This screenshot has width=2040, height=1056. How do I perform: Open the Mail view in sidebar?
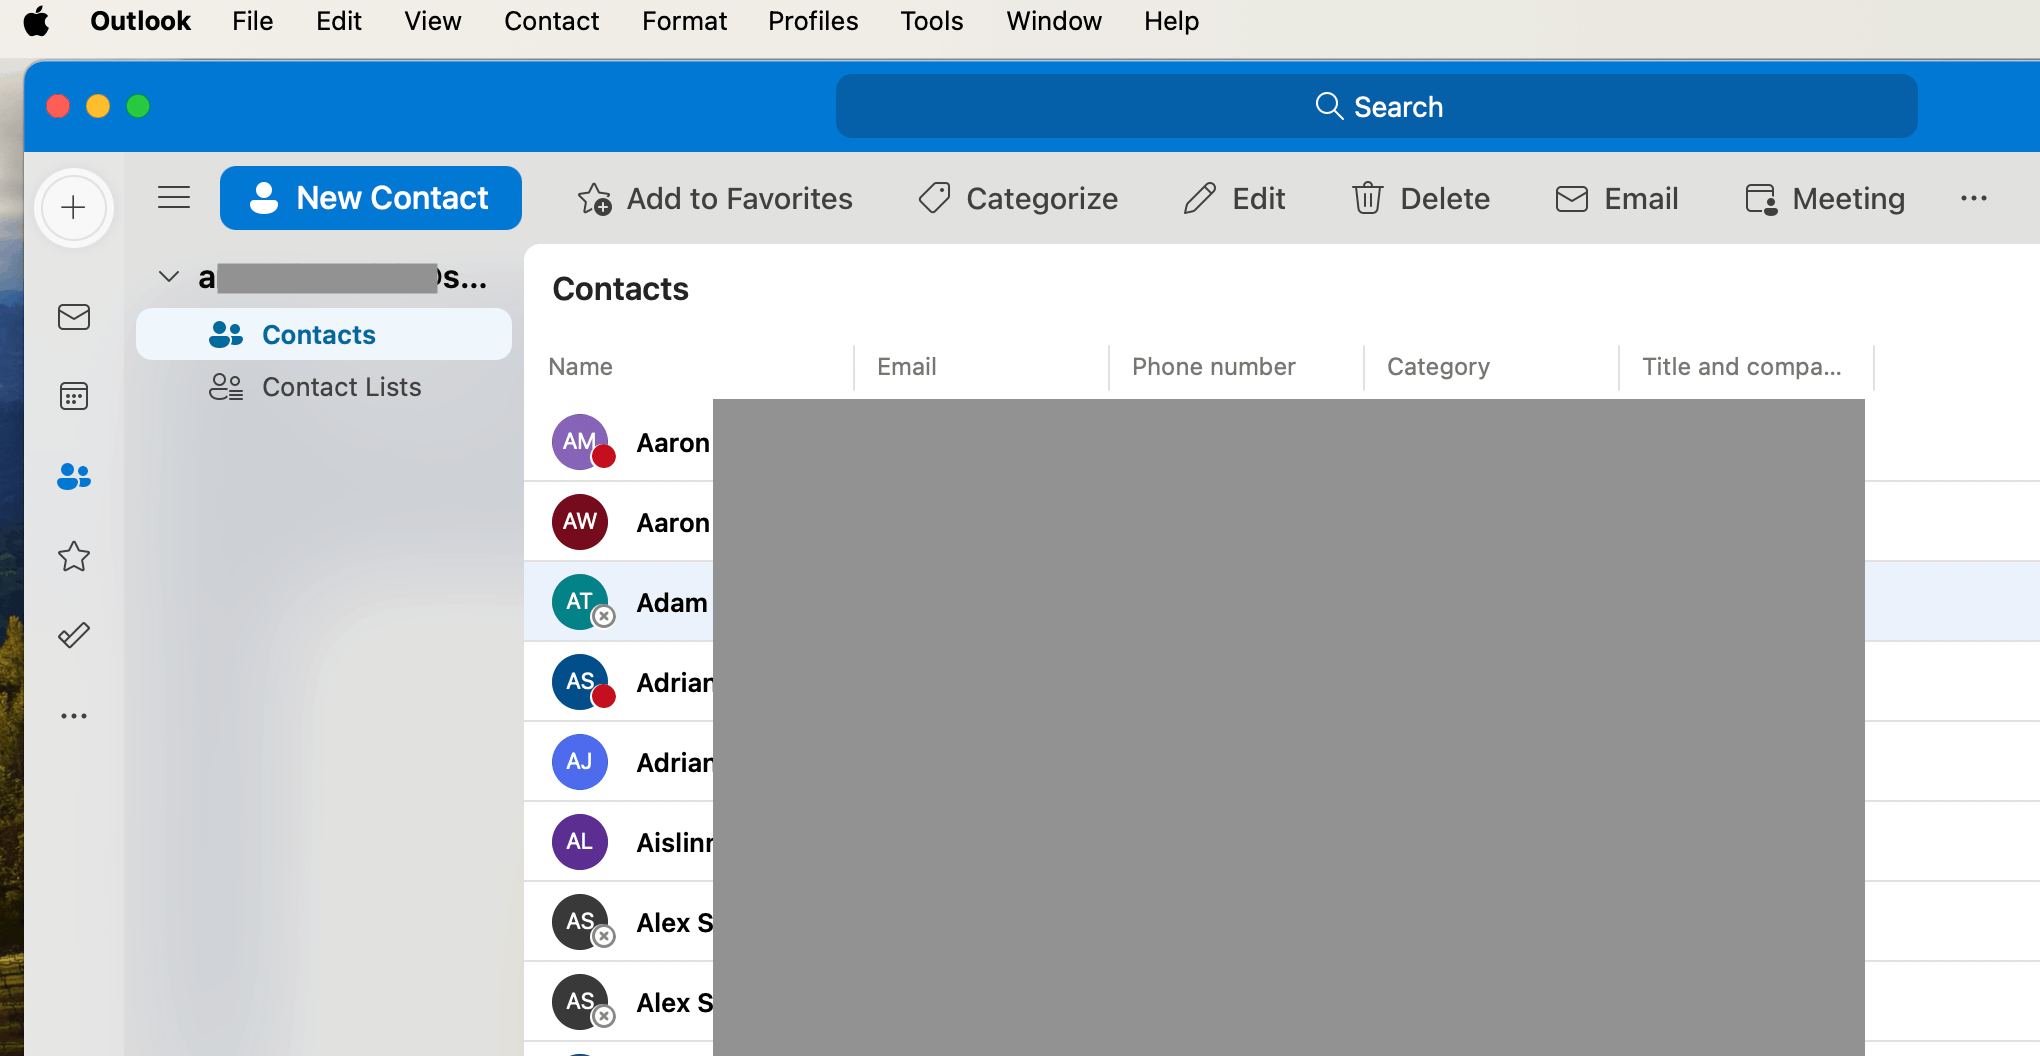tap(74, 317)
